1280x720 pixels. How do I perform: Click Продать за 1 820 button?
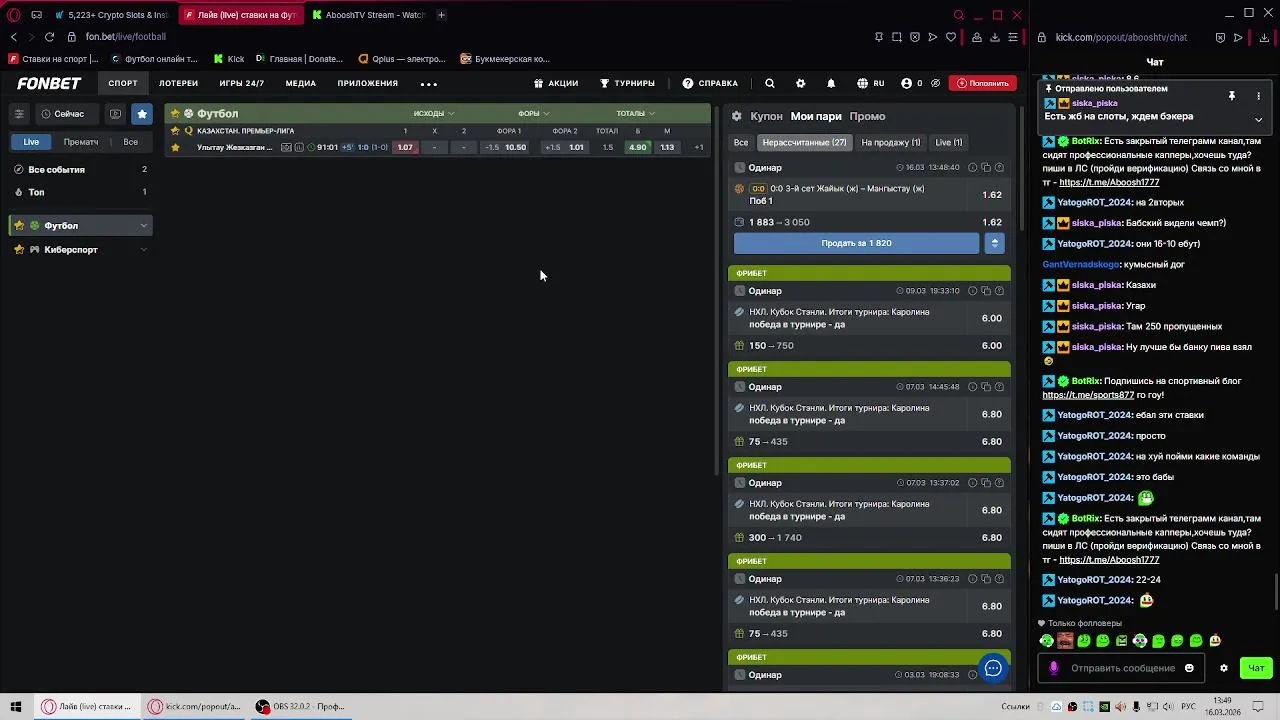coord(856,243)
